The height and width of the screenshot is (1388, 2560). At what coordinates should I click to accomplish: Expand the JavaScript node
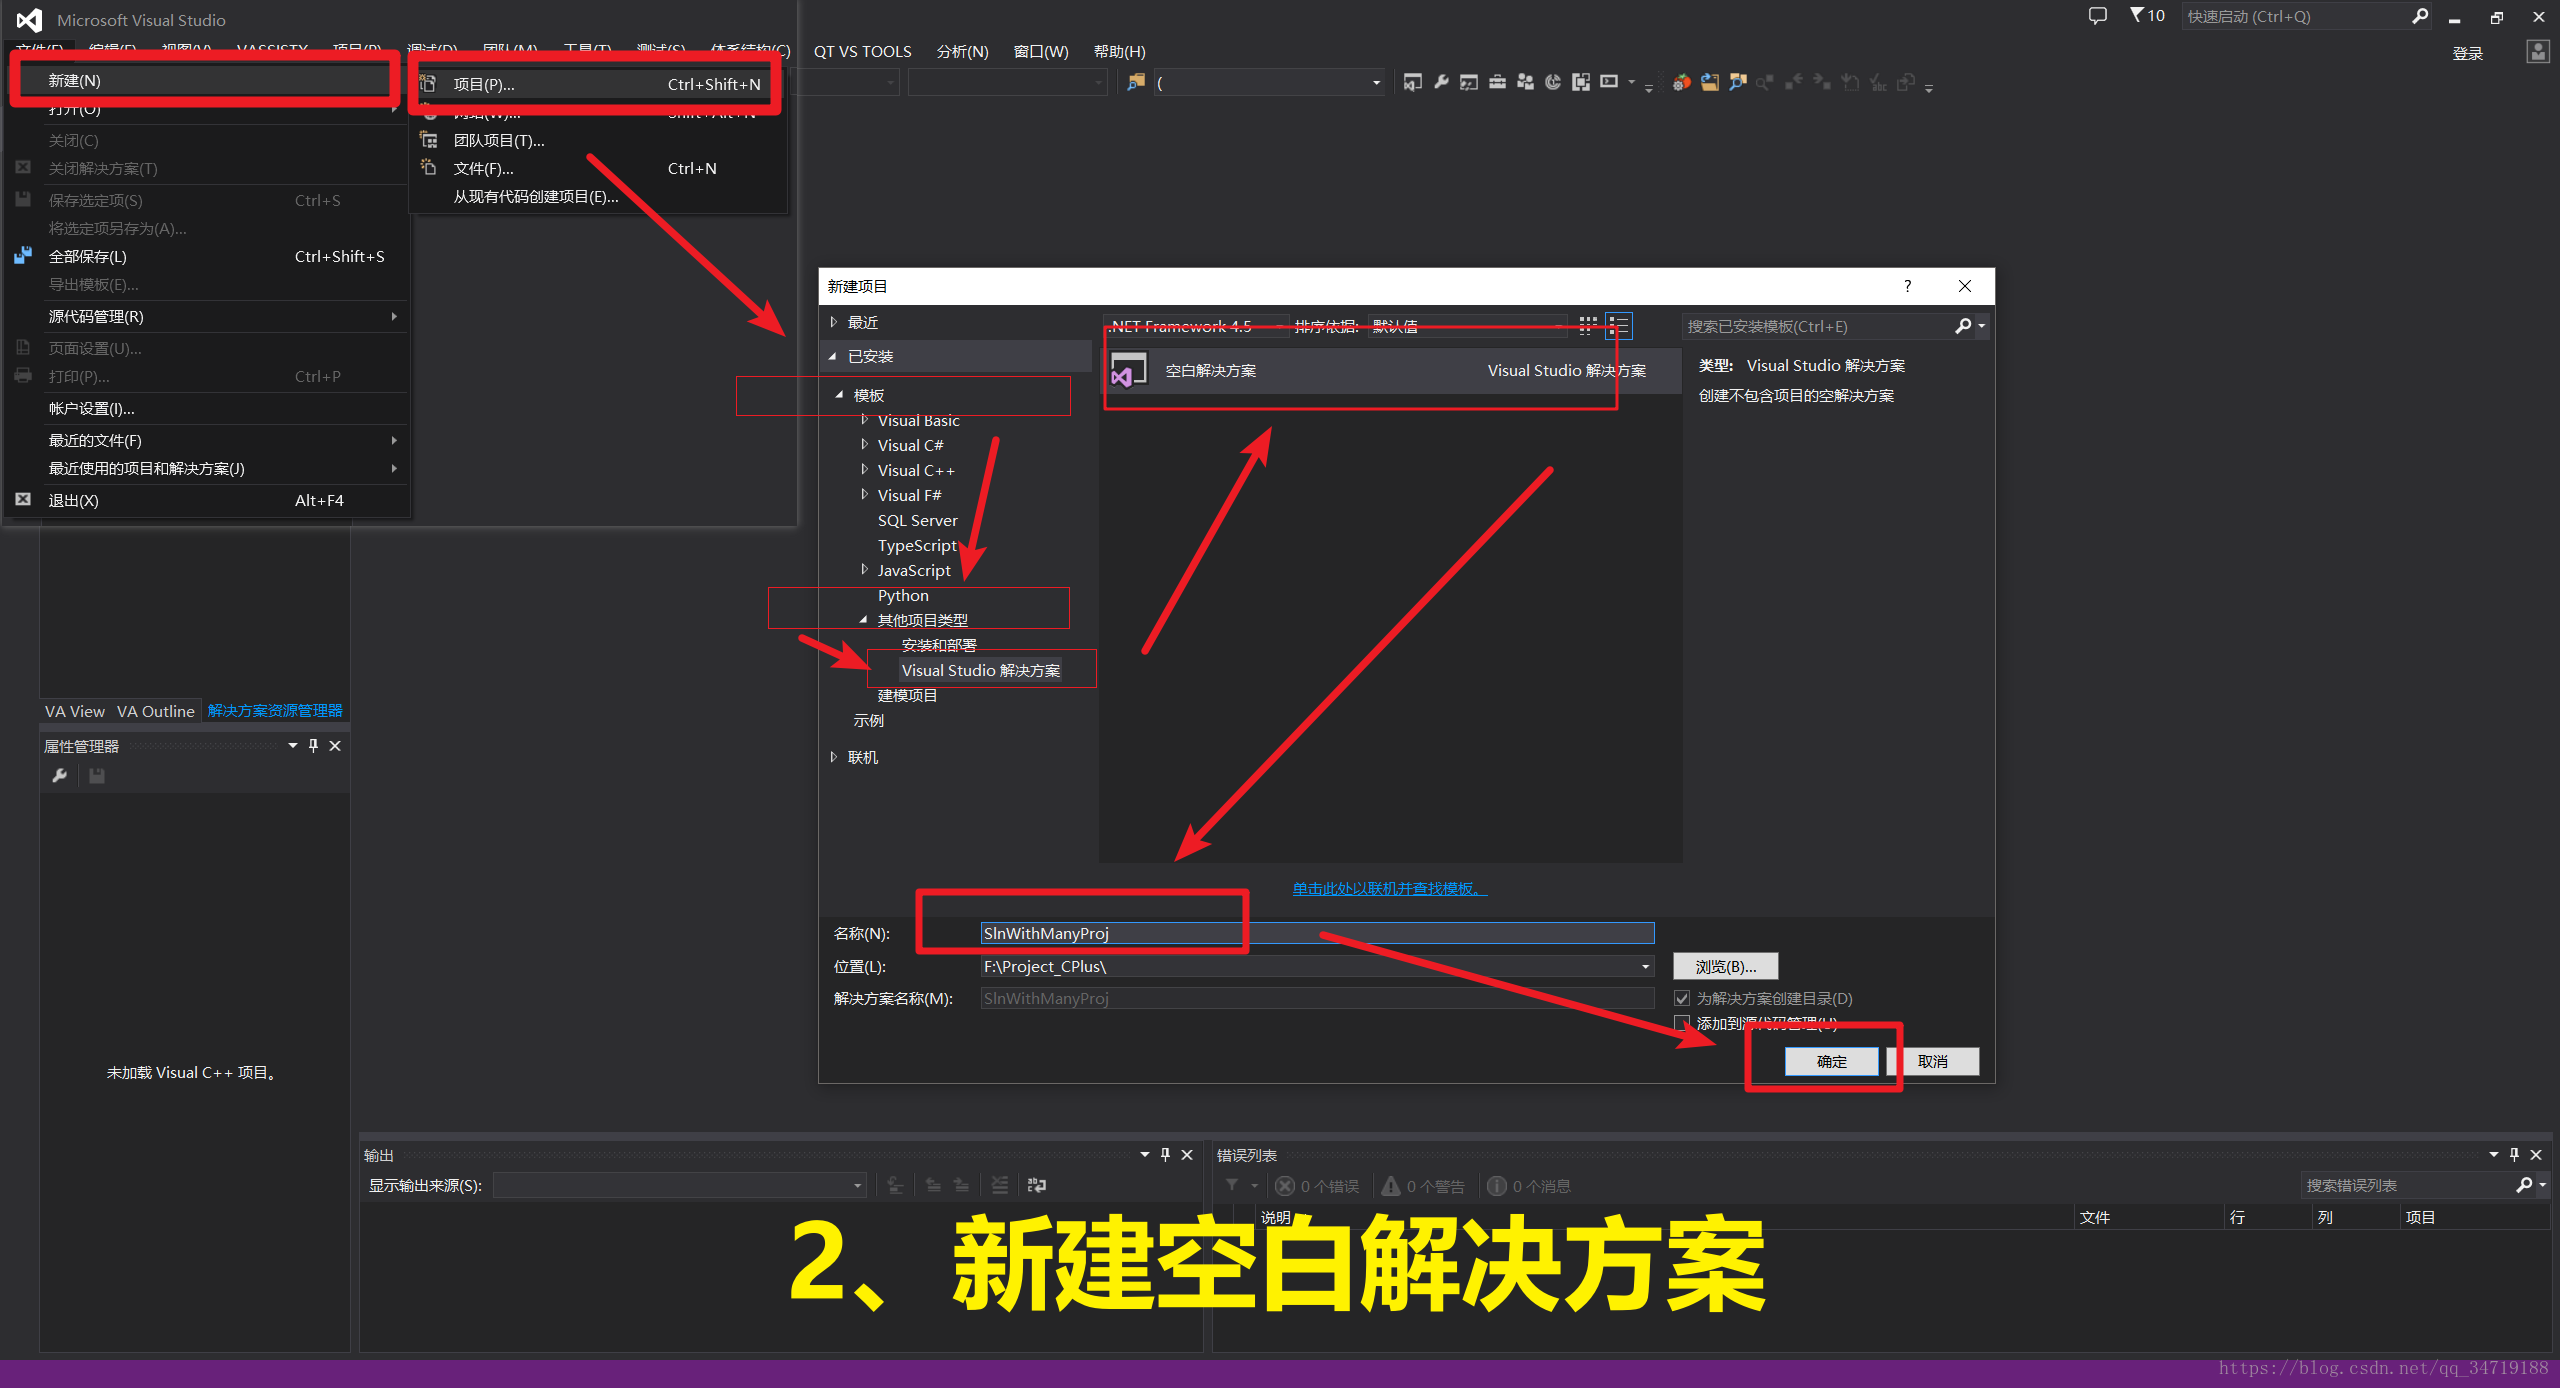point(864,570)
